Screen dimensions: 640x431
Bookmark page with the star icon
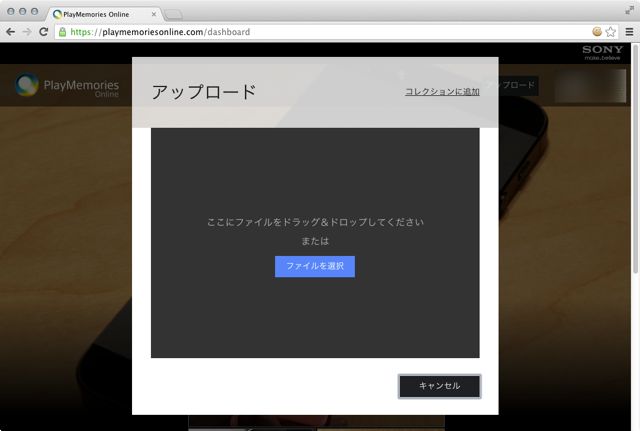coord(611,32)
